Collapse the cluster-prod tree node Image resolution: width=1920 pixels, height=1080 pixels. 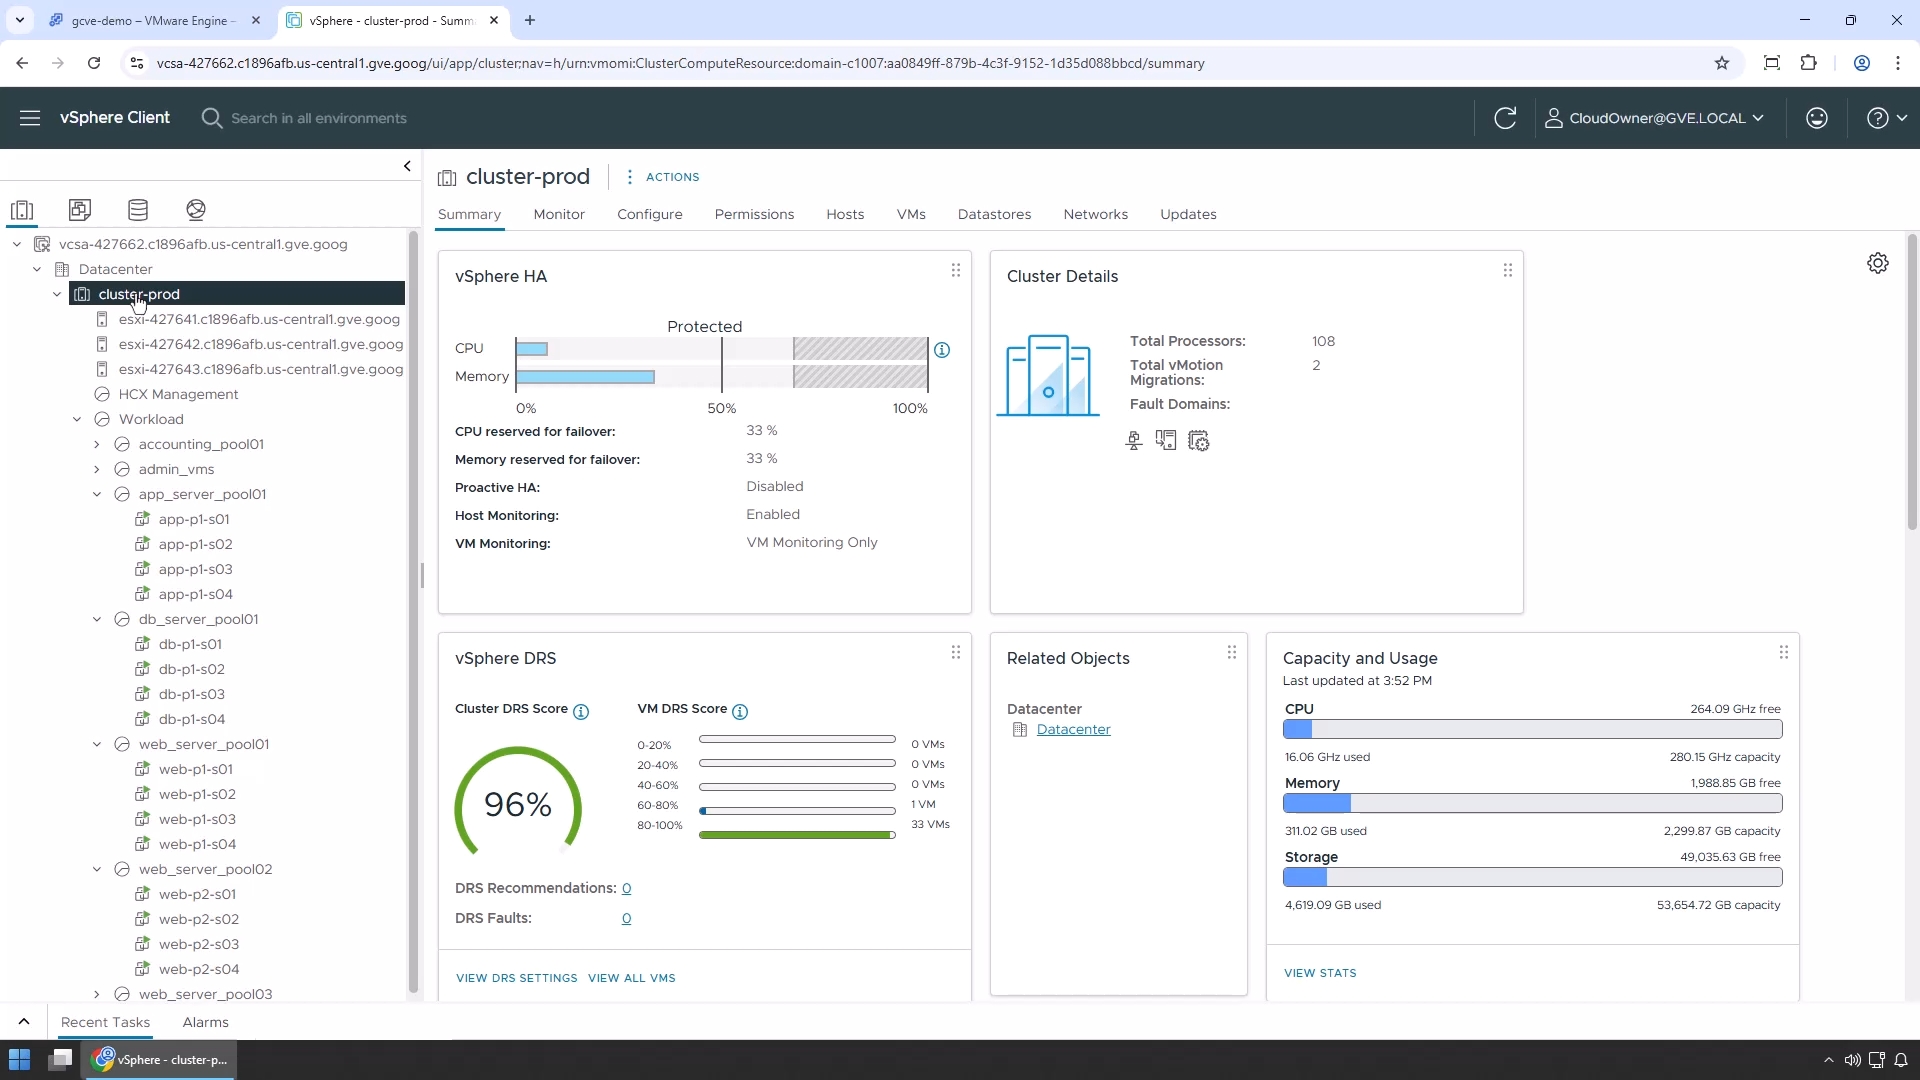click(57, 294)
